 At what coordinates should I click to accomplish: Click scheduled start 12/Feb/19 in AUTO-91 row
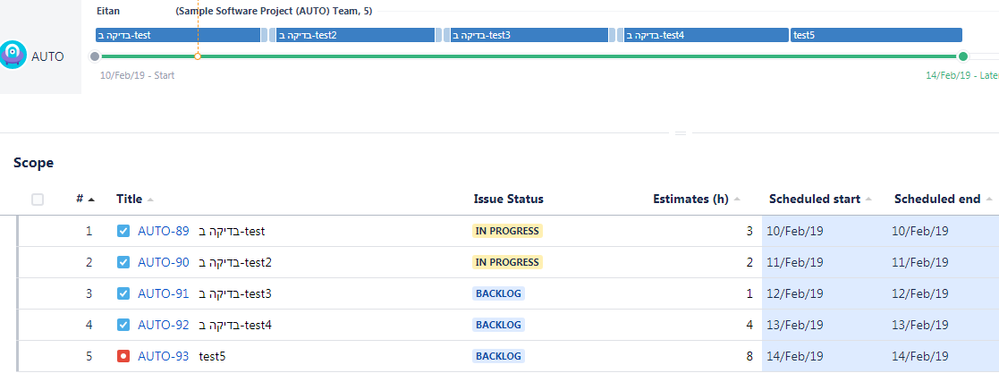(x=794, y=294)
